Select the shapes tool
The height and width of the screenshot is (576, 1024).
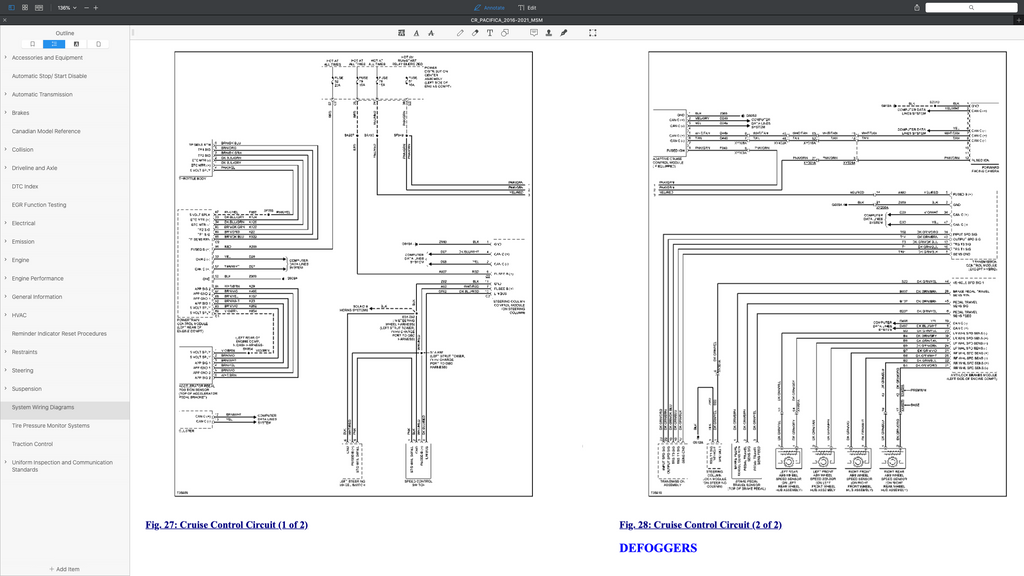click(505, 33)
